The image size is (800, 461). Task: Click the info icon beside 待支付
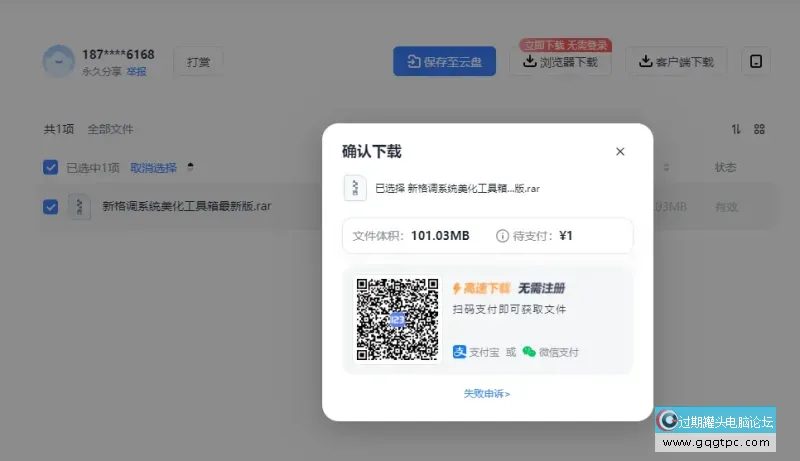coord(502,236)
